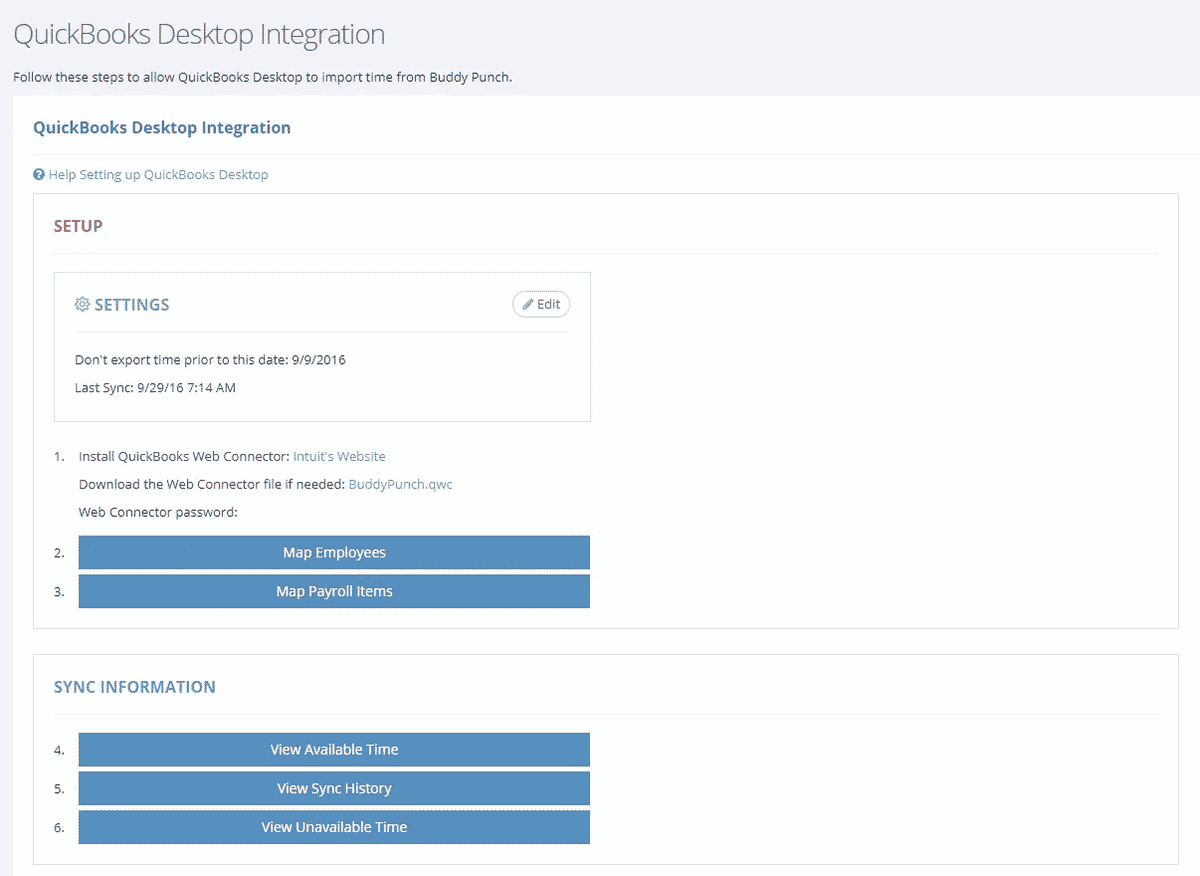Select the 'Don't export time prior' date text
Screen dimensions: 1200x876
point(210,360)
